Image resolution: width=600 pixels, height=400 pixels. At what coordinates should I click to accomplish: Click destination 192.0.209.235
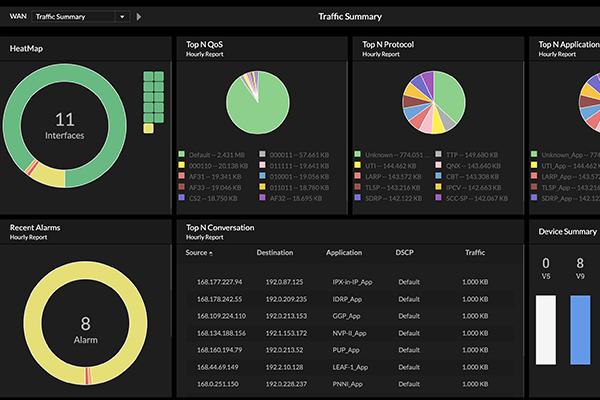pos(286,299)
